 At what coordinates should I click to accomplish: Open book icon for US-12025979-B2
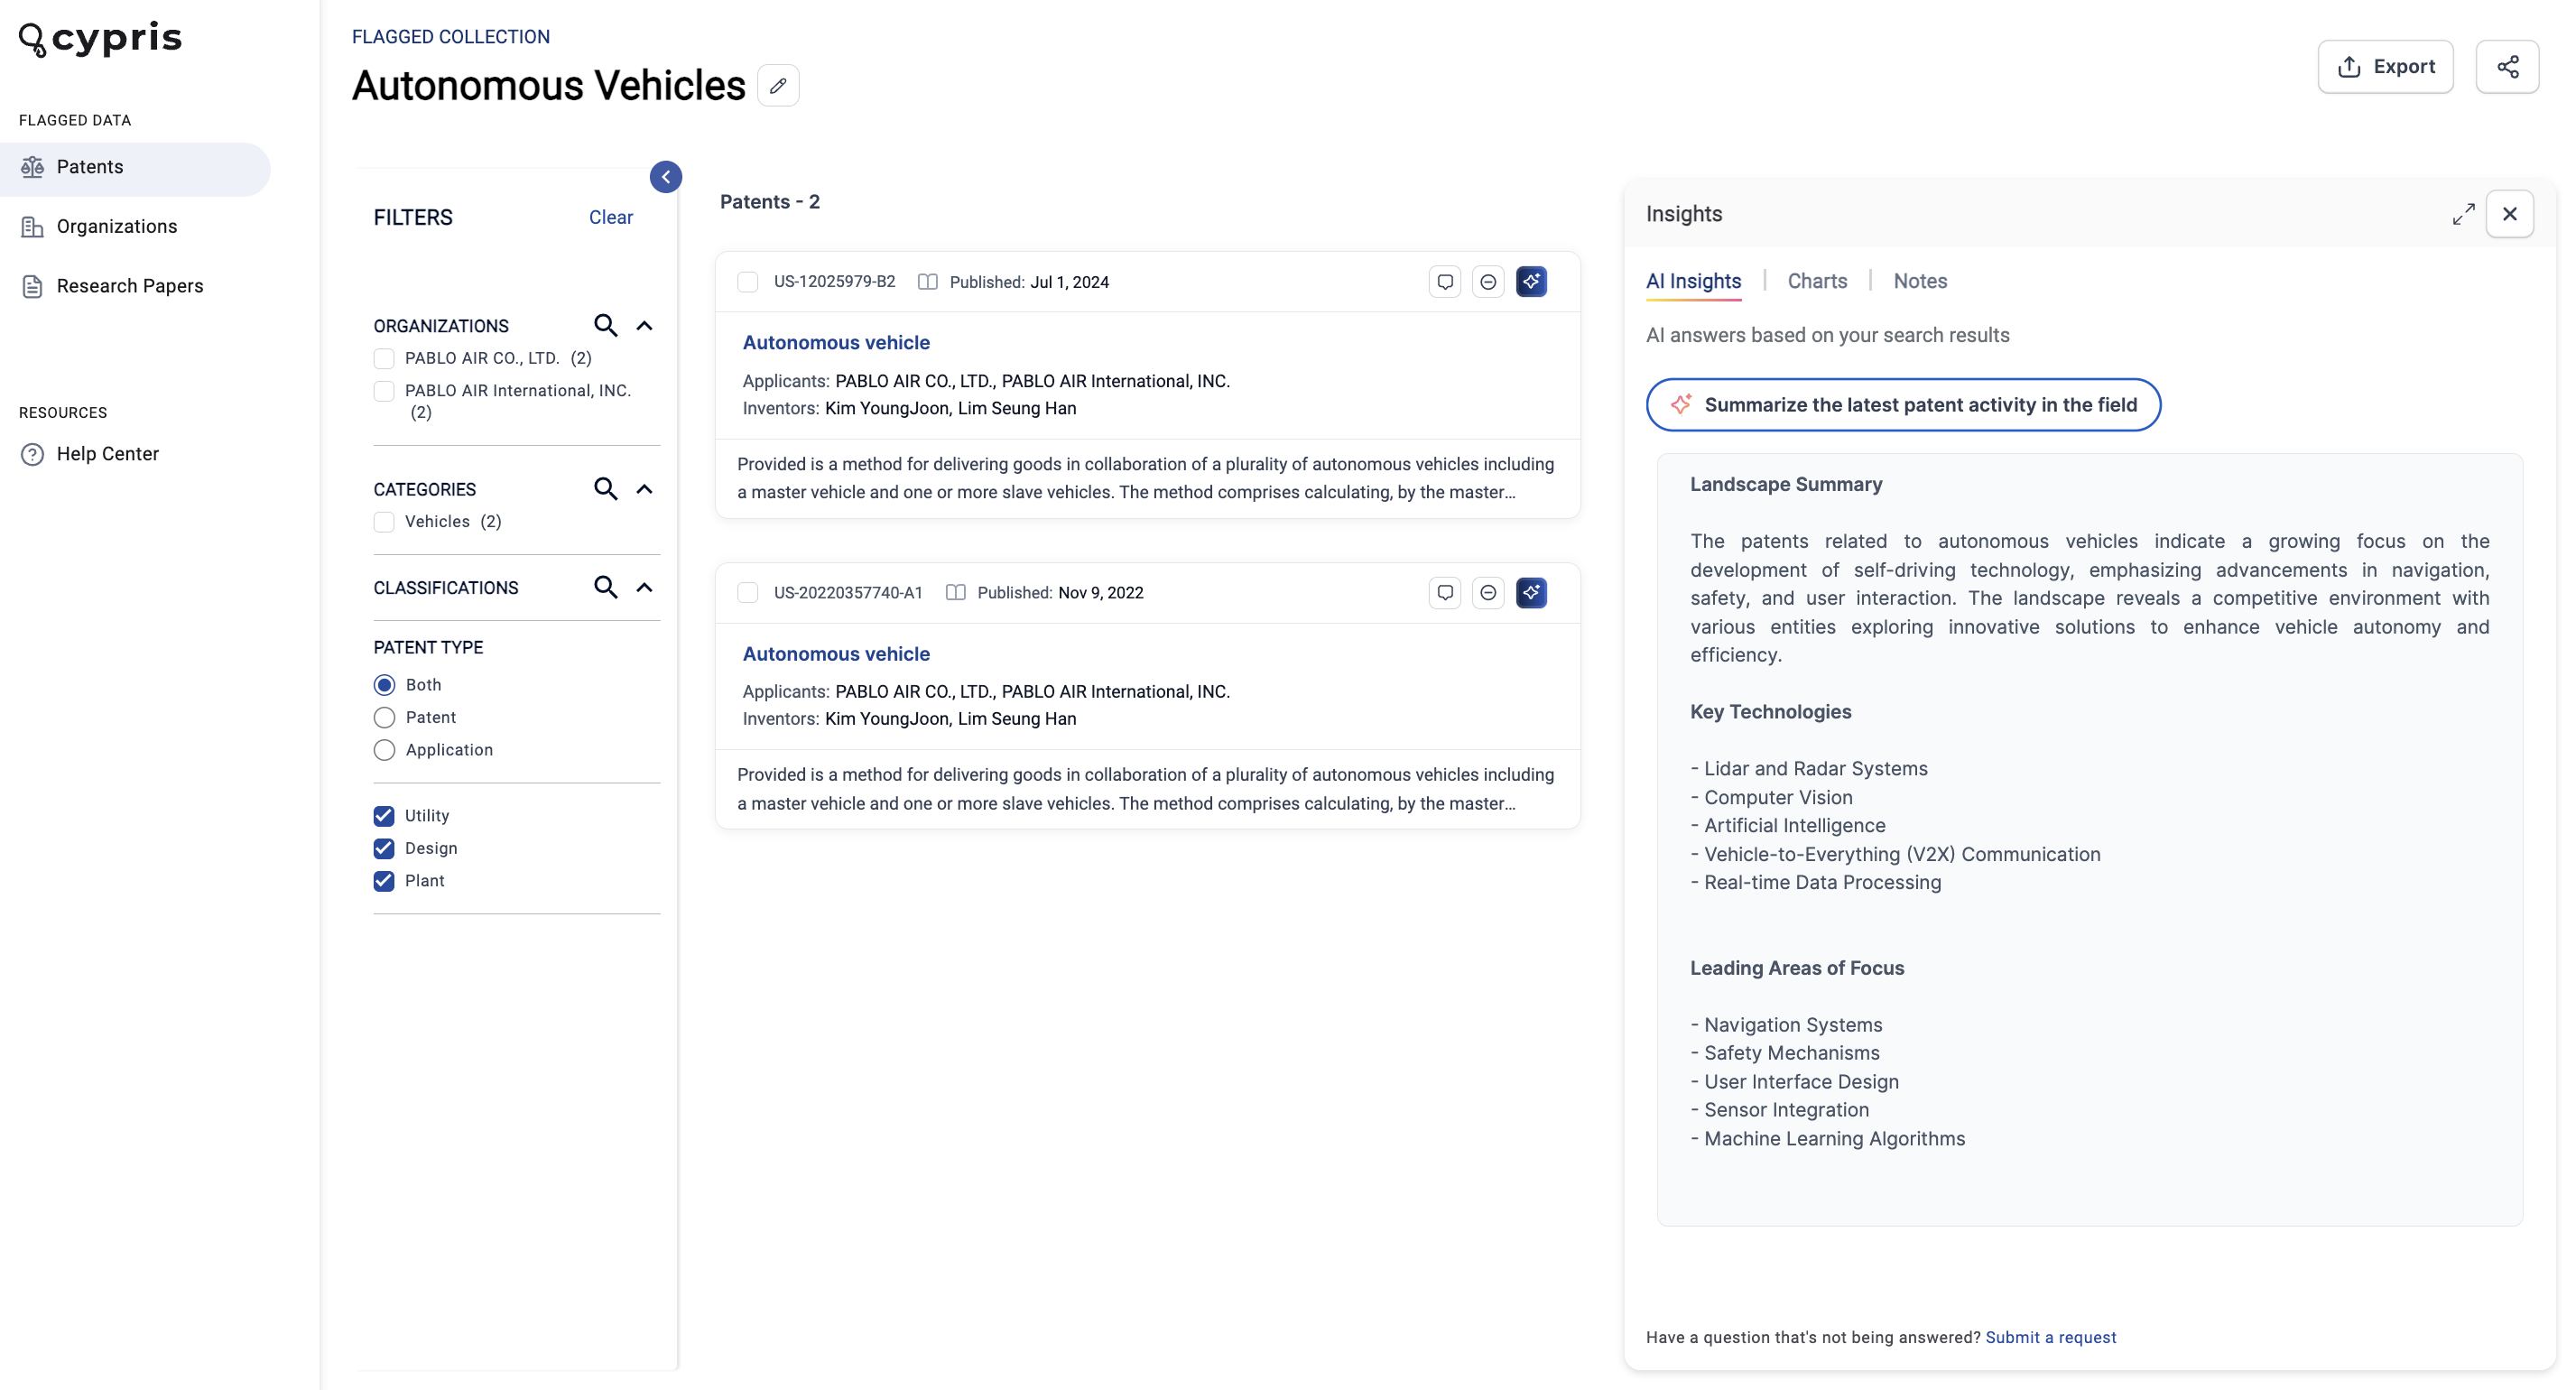(928, 282)
